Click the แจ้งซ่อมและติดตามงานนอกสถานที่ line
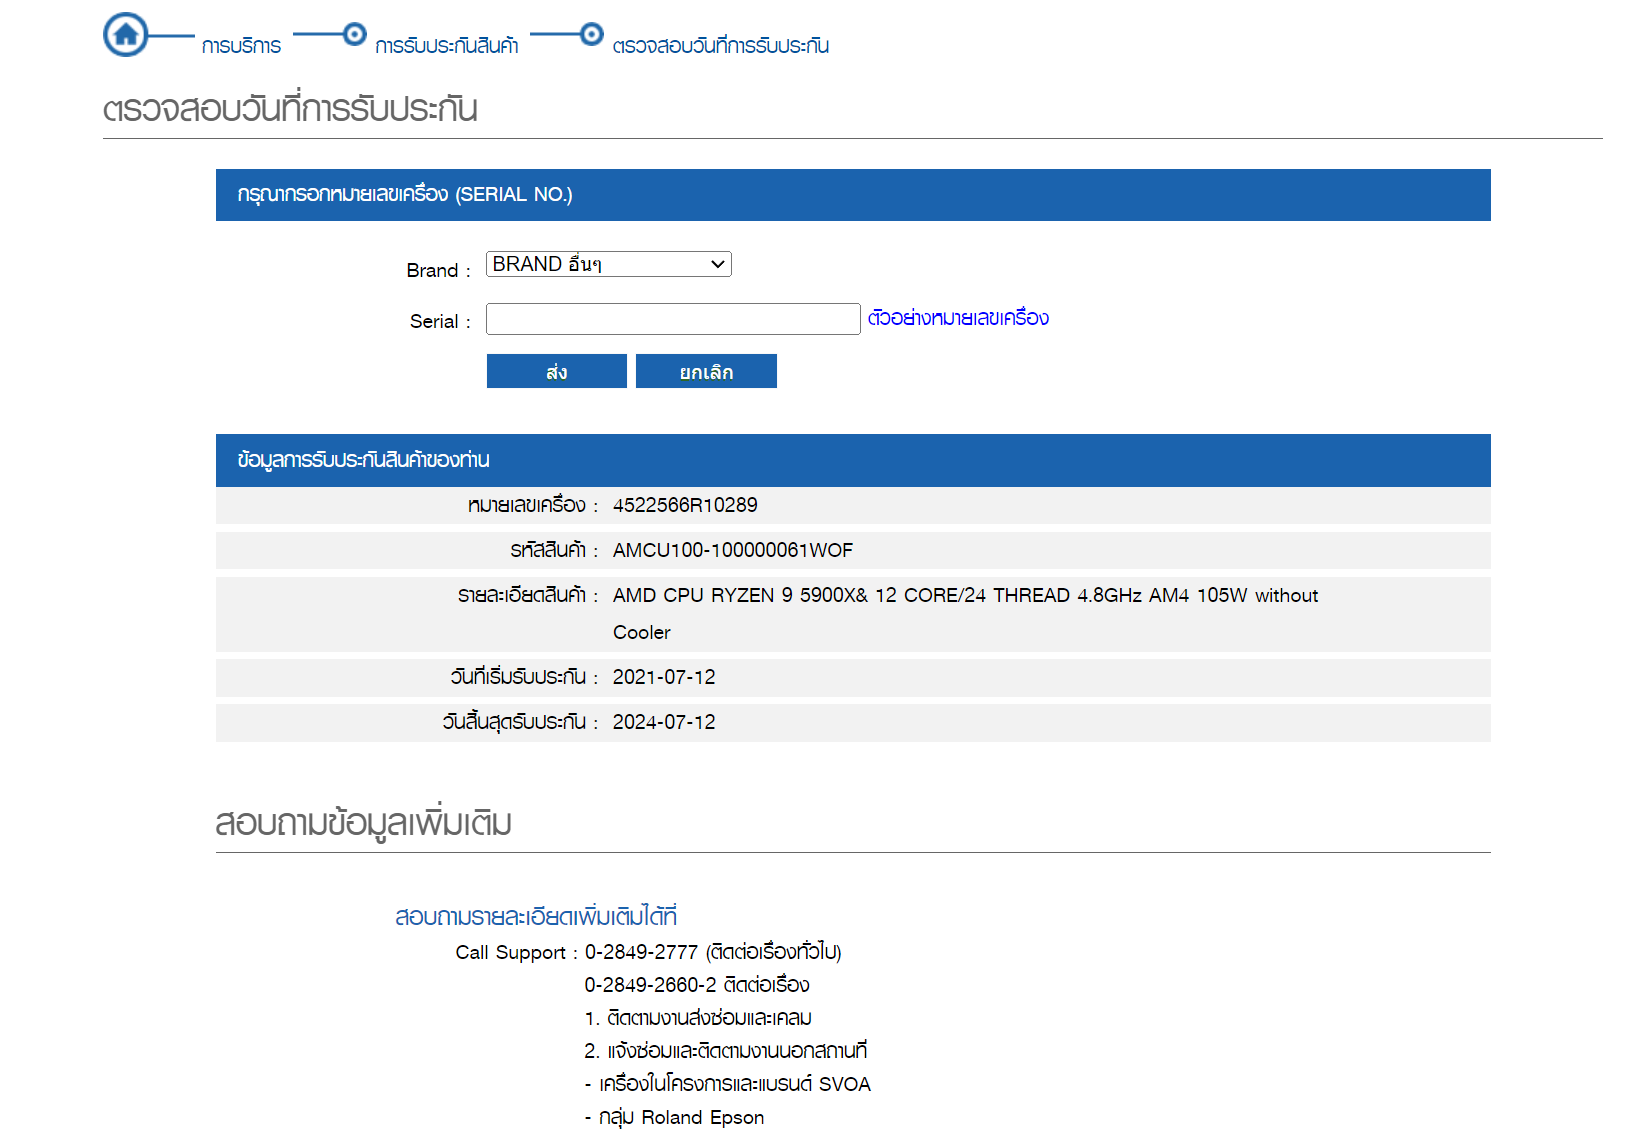This screenshot has height=1131, width=1650. [x=726, y=1051]
